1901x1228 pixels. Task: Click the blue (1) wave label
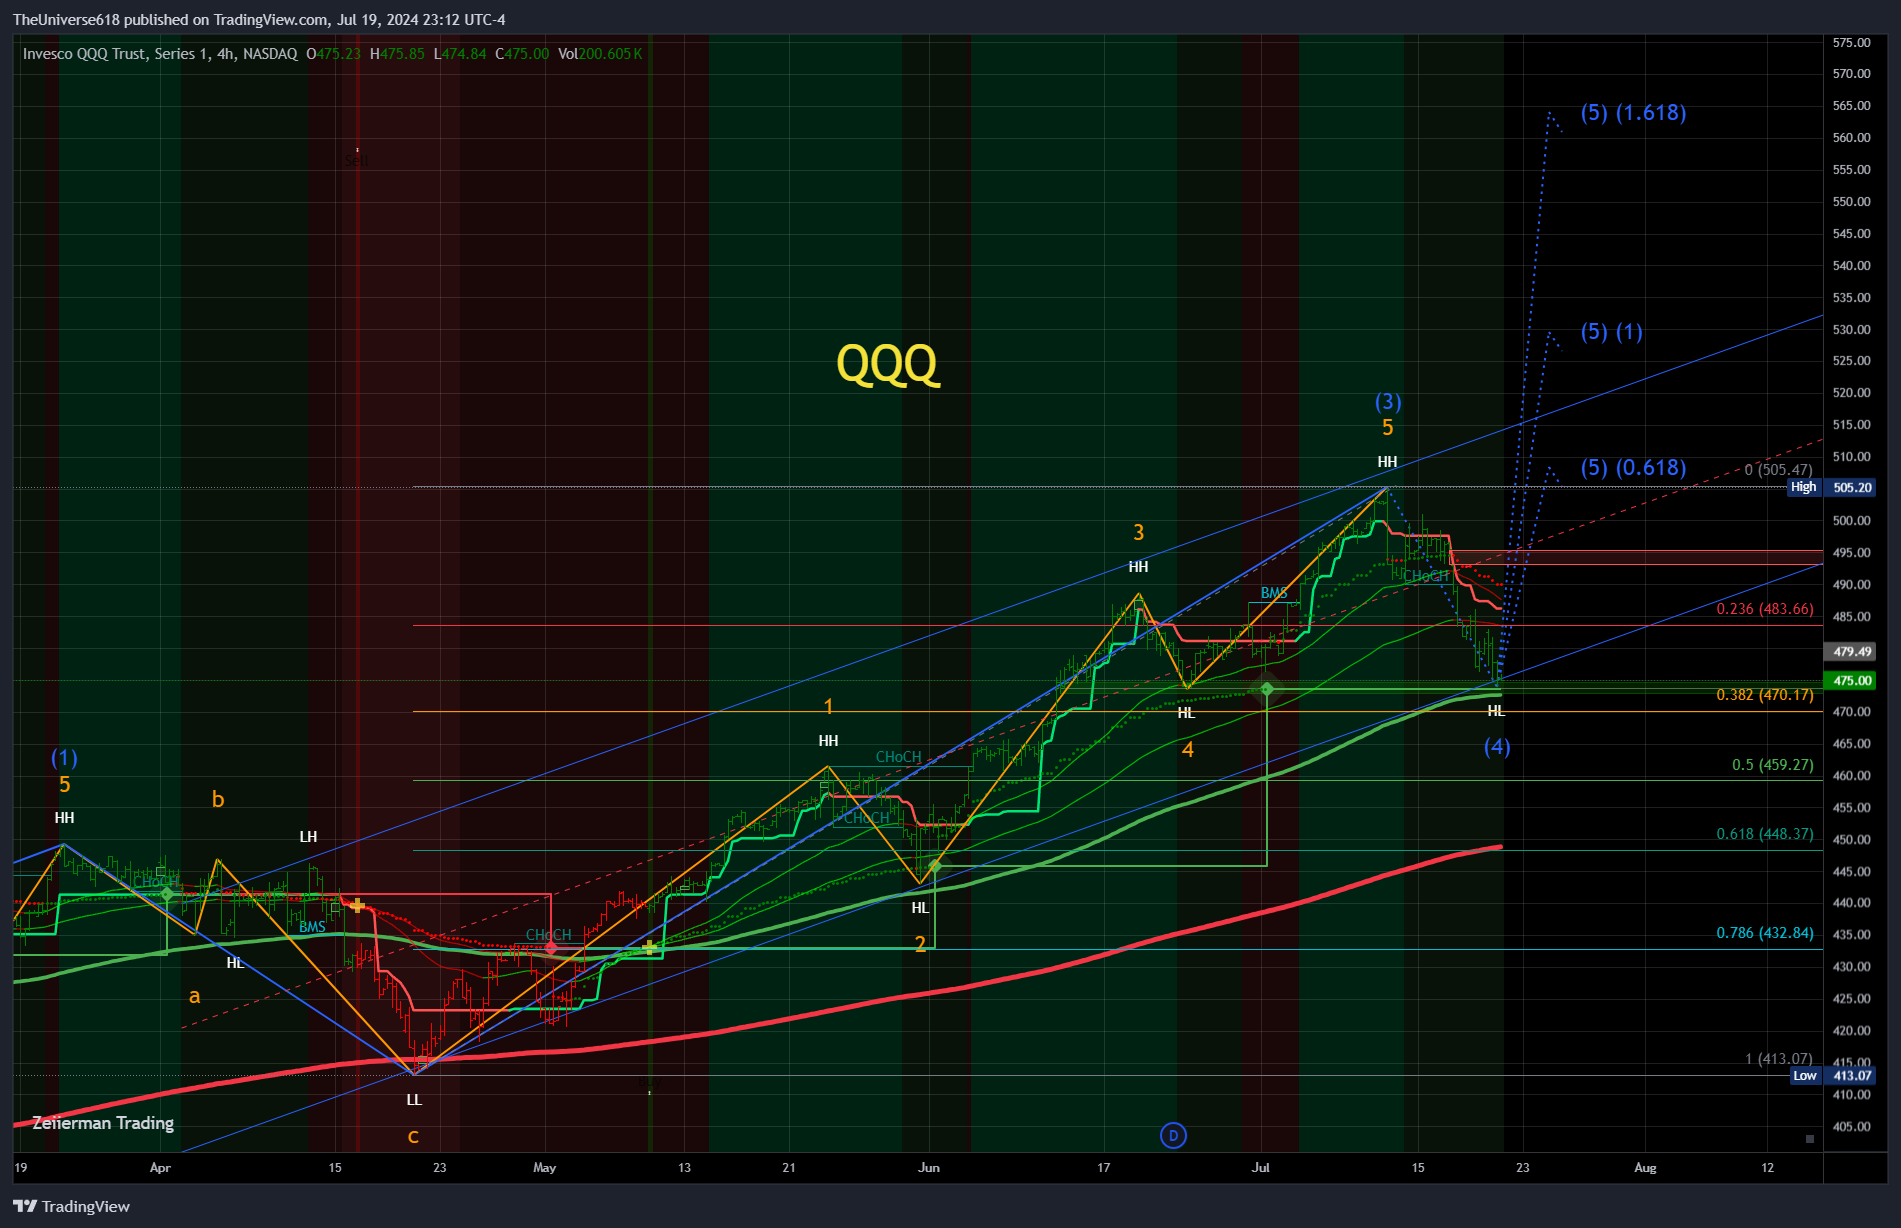coord(64,758)
